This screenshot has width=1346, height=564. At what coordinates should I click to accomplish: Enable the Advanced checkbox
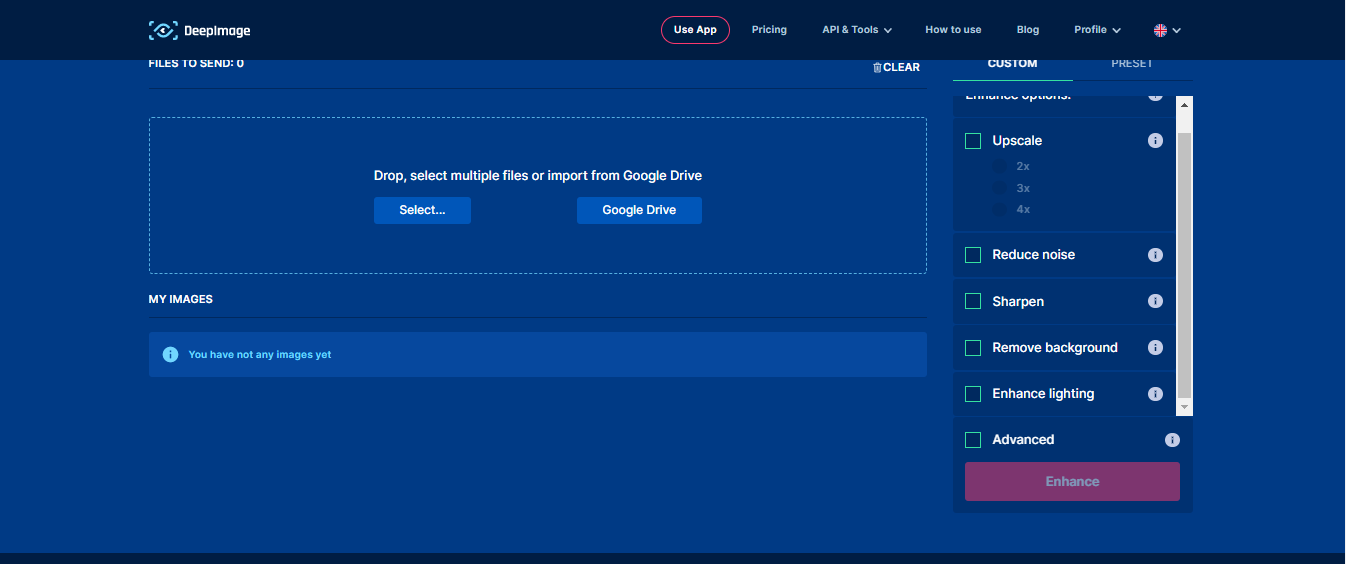pyautogui.click(x=973, y=440)
